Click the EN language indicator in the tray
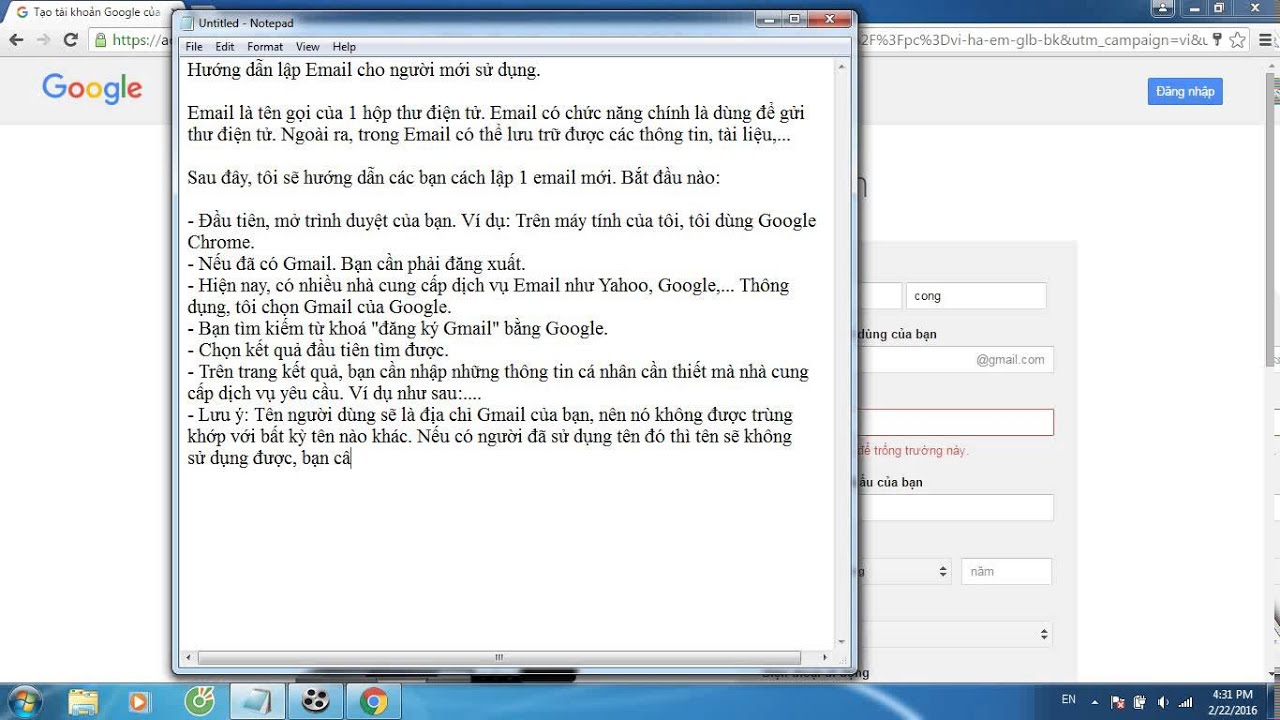The height and width of the screenshot is (720, 1280). [x=1068, y=700]
